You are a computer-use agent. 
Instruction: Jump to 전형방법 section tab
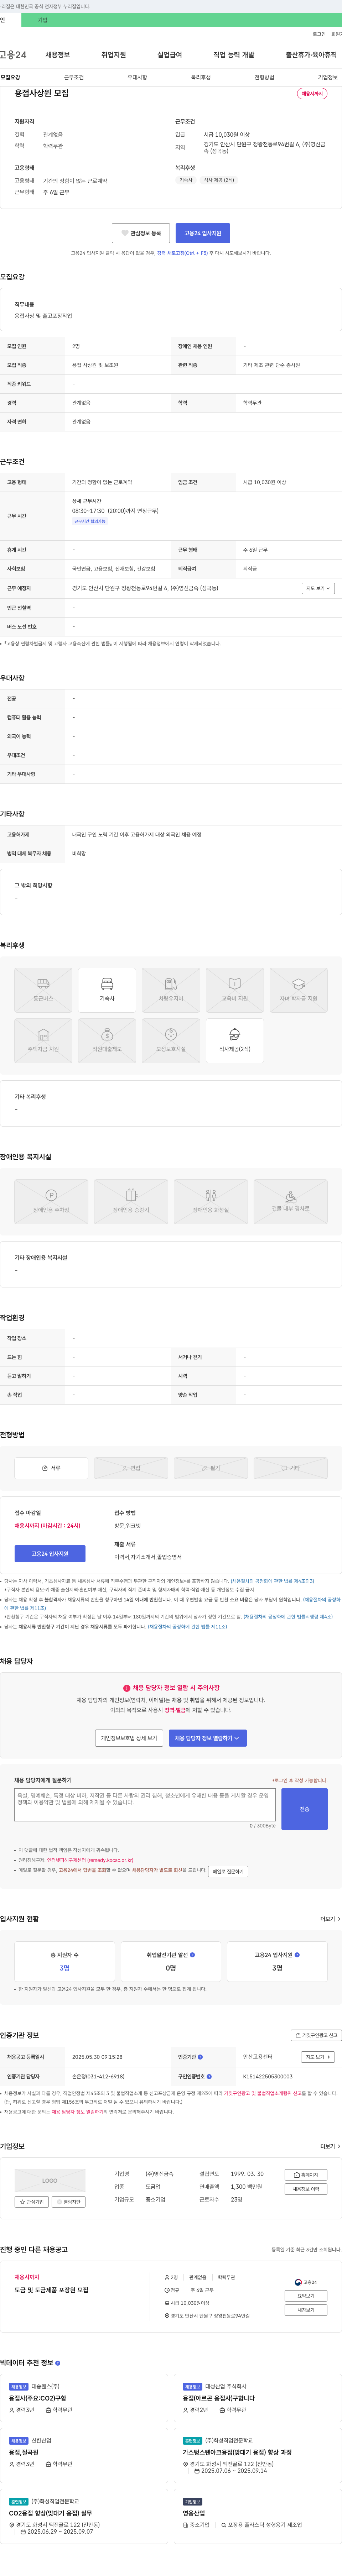[x=264, y=77]
